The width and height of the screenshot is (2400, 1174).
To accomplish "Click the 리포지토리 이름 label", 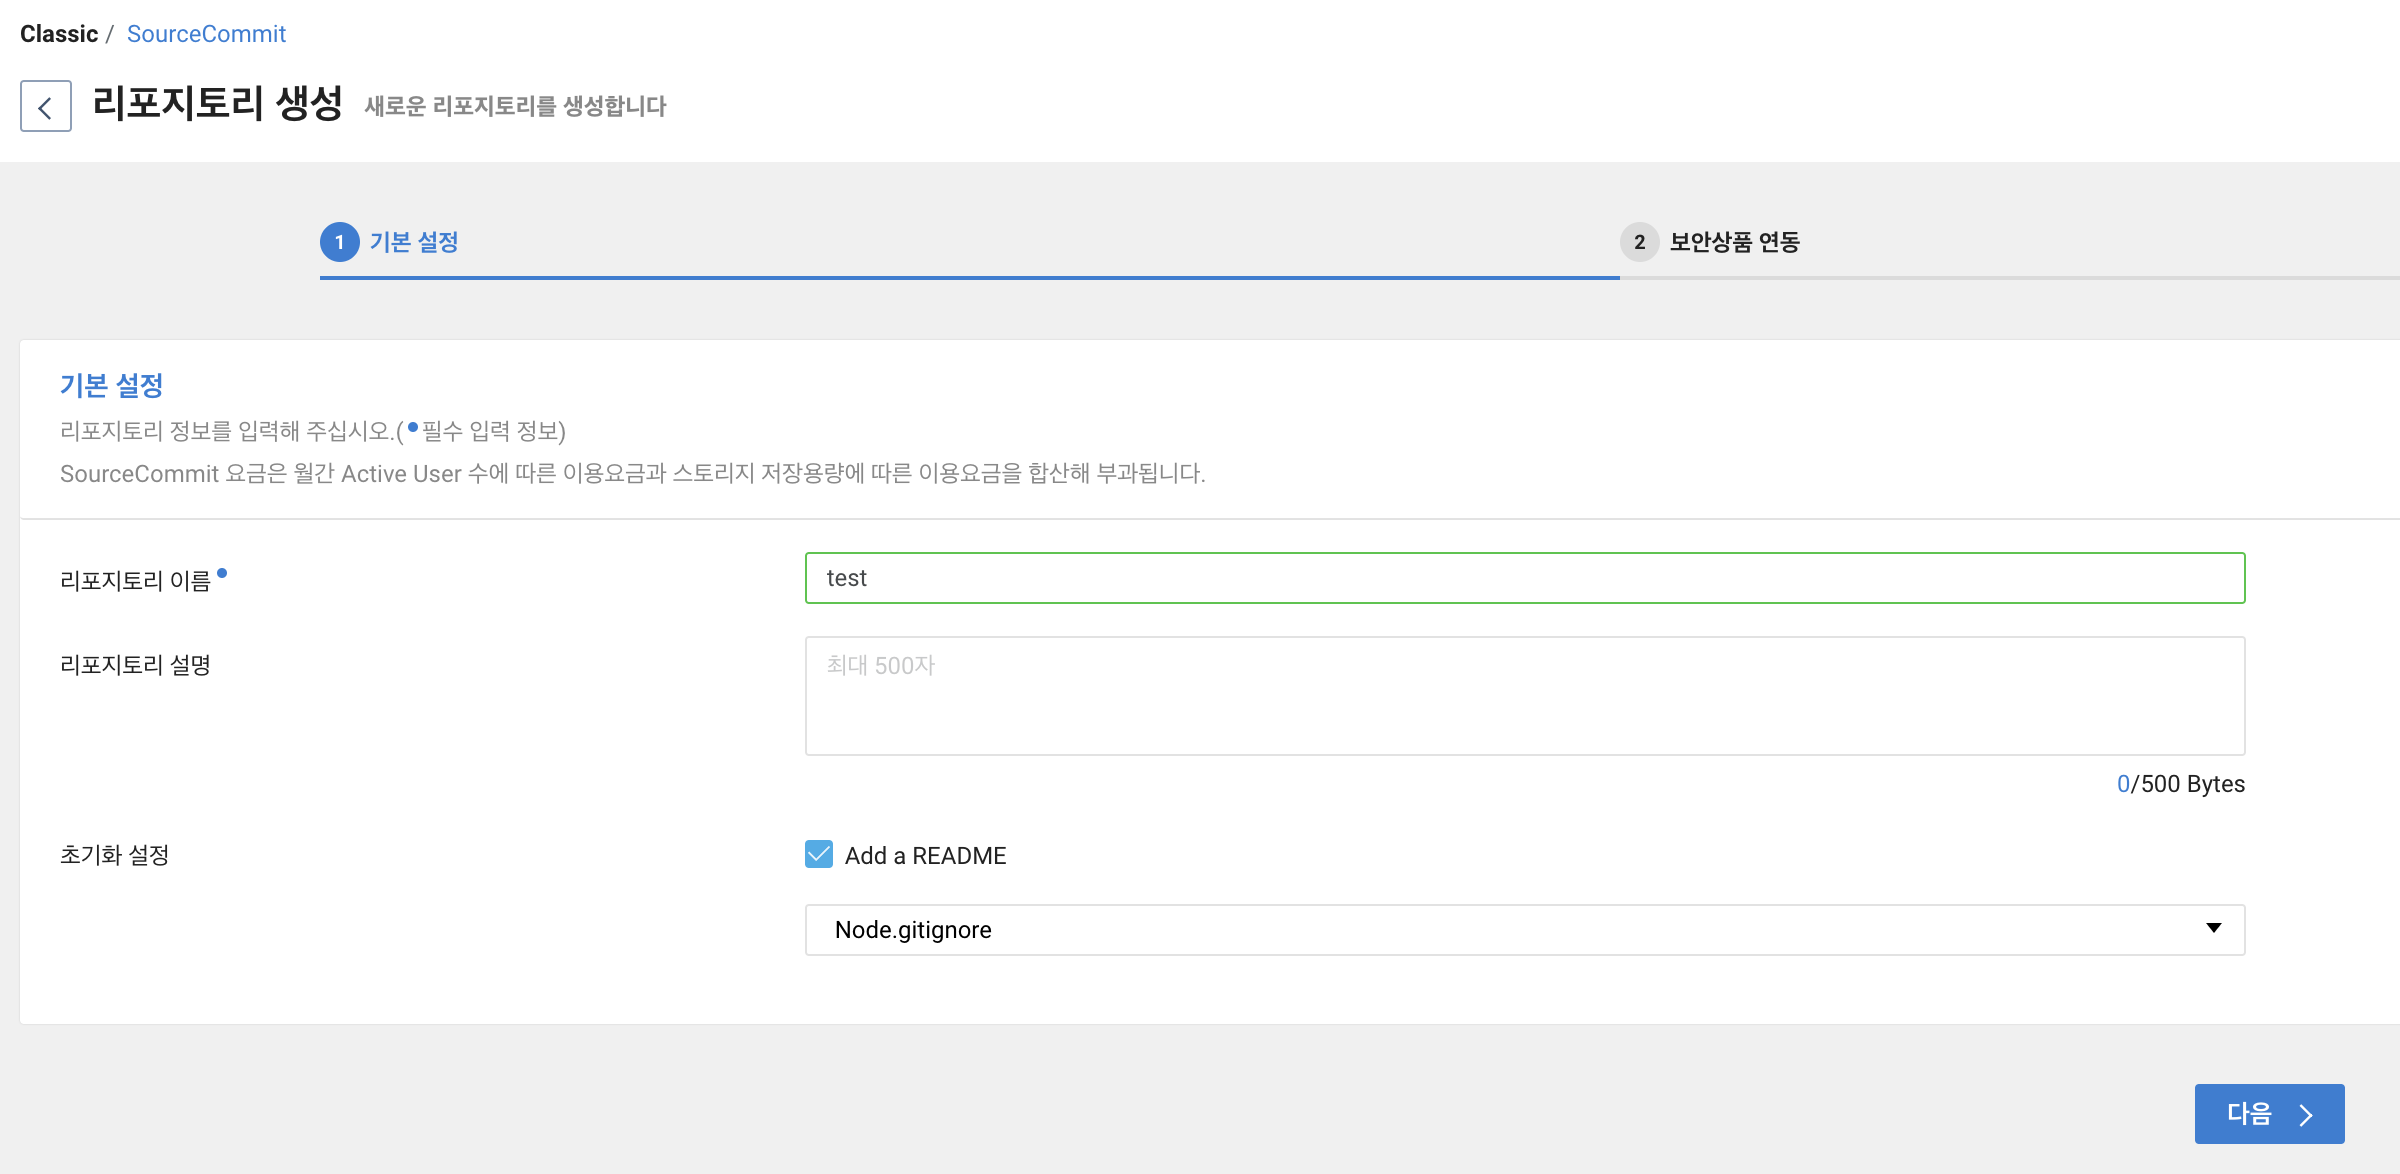I will coord(135,580).
